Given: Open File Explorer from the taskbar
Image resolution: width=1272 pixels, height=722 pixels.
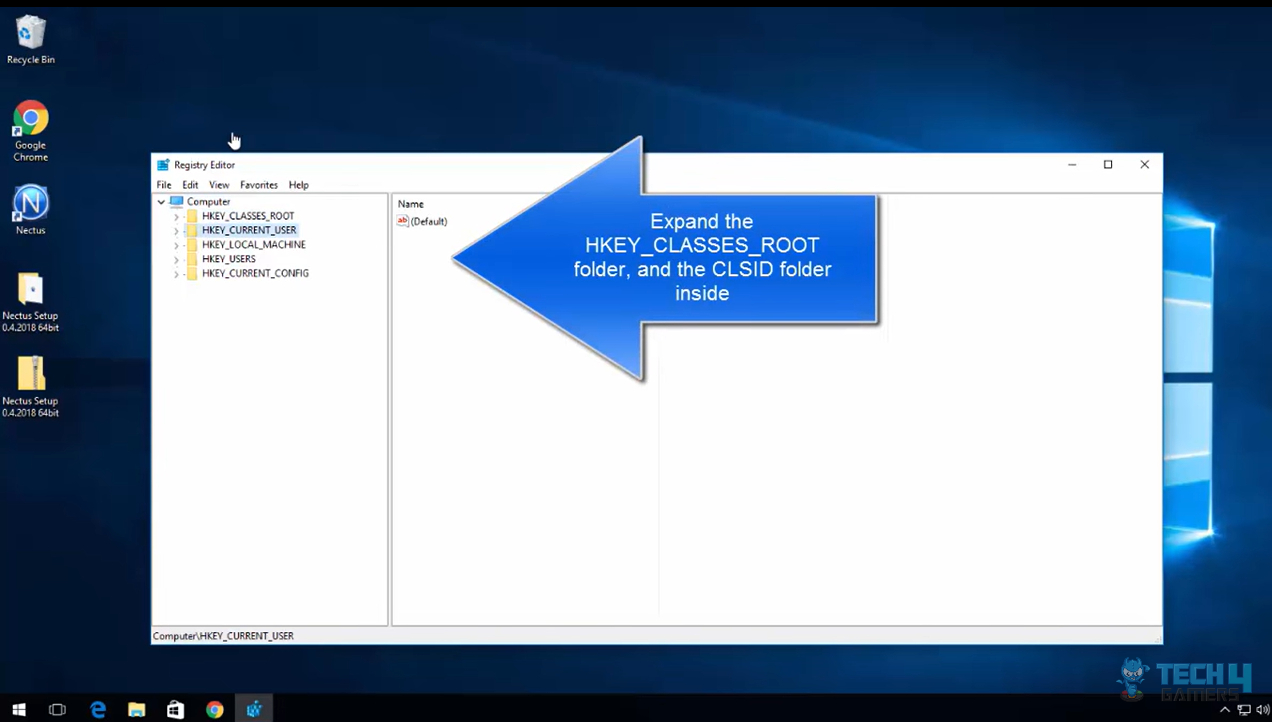Looking at the screenshot, I should [x=136, y=709].
